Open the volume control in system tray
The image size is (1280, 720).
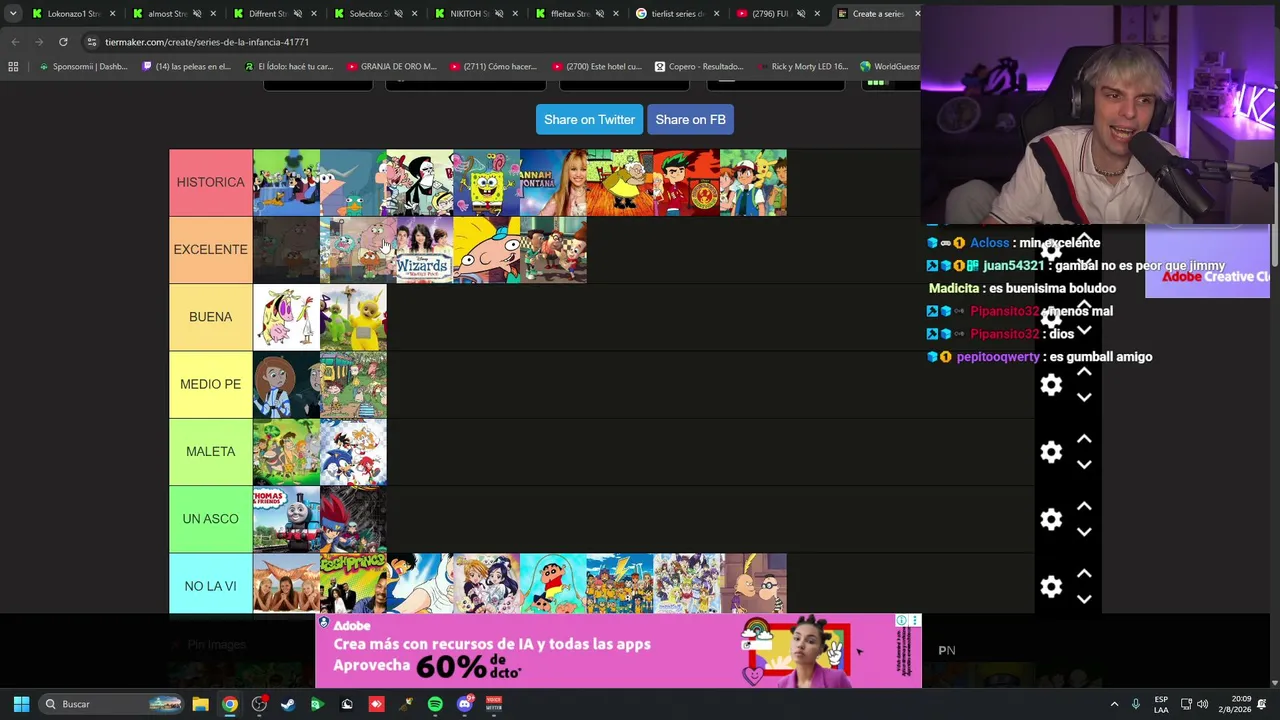coord(1202,704)
